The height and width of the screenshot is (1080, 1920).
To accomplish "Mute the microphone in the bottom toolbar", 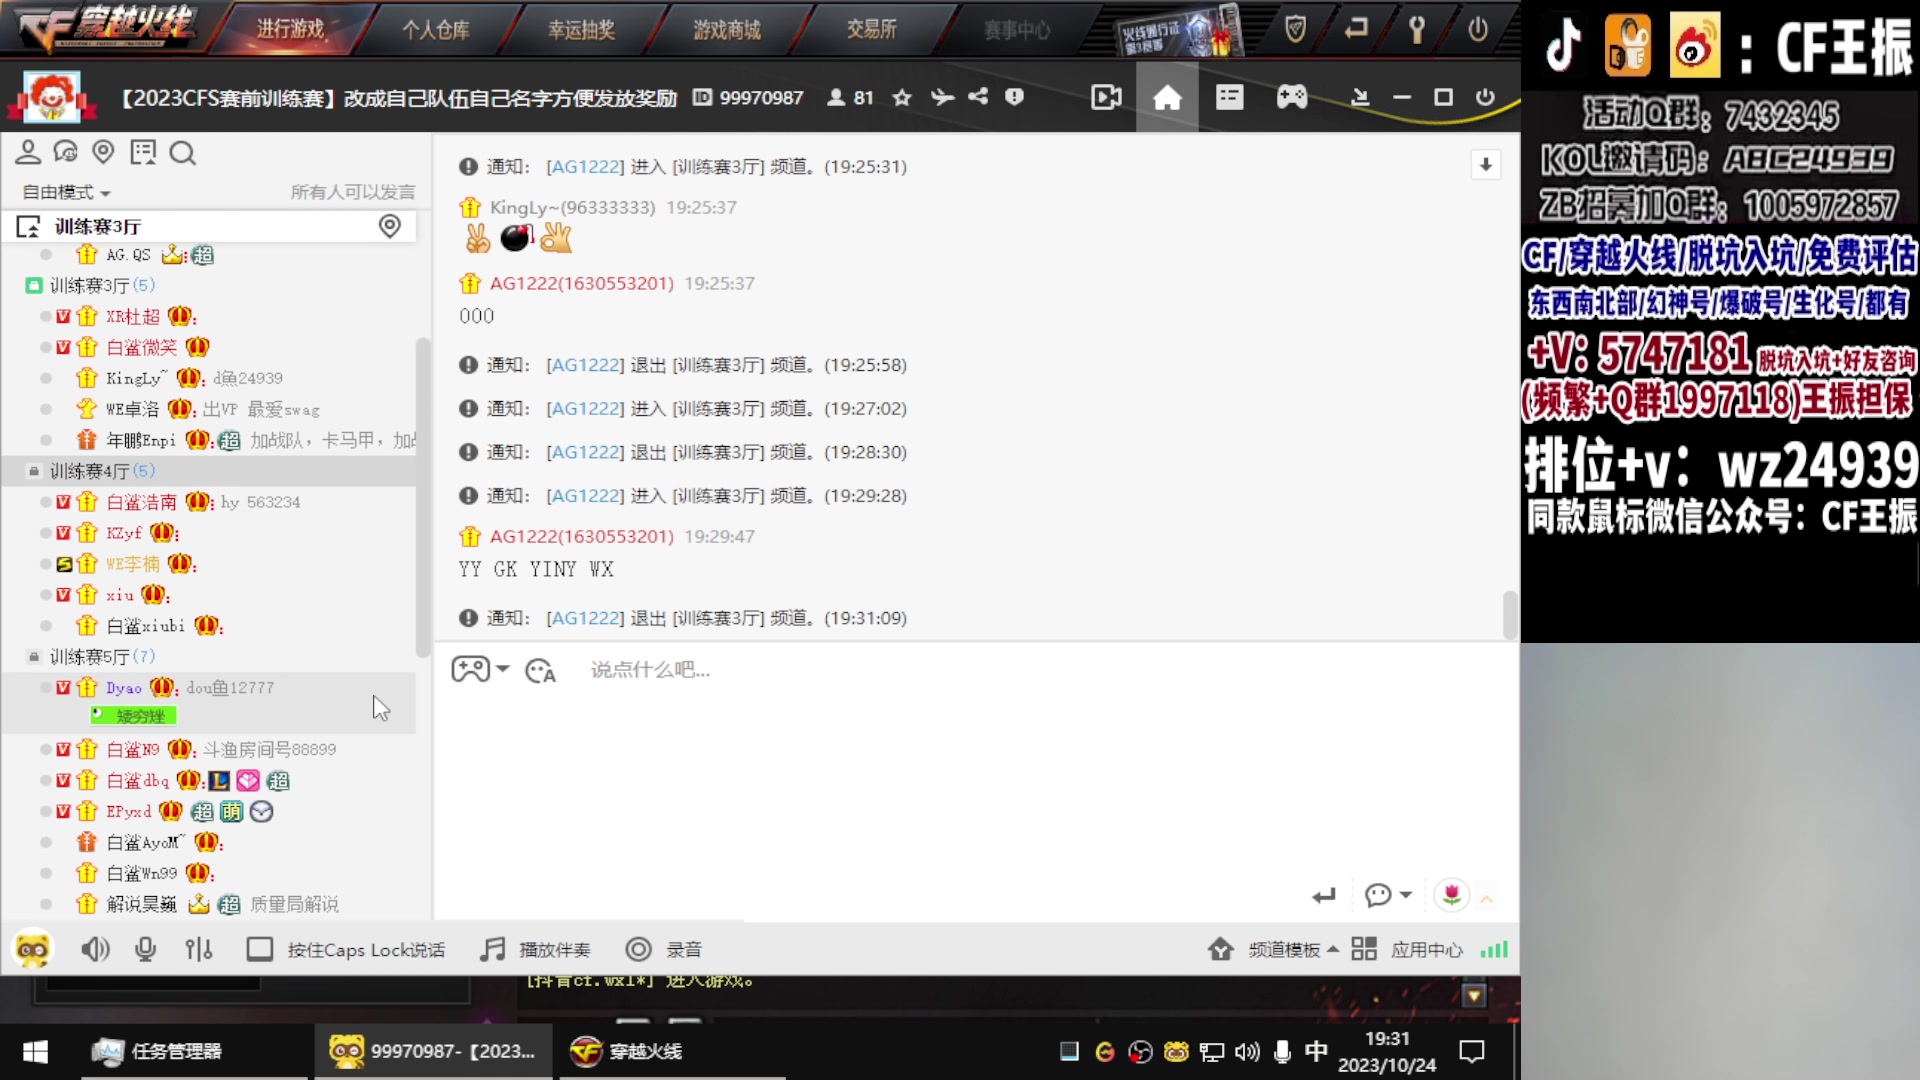I will [145, 949].
